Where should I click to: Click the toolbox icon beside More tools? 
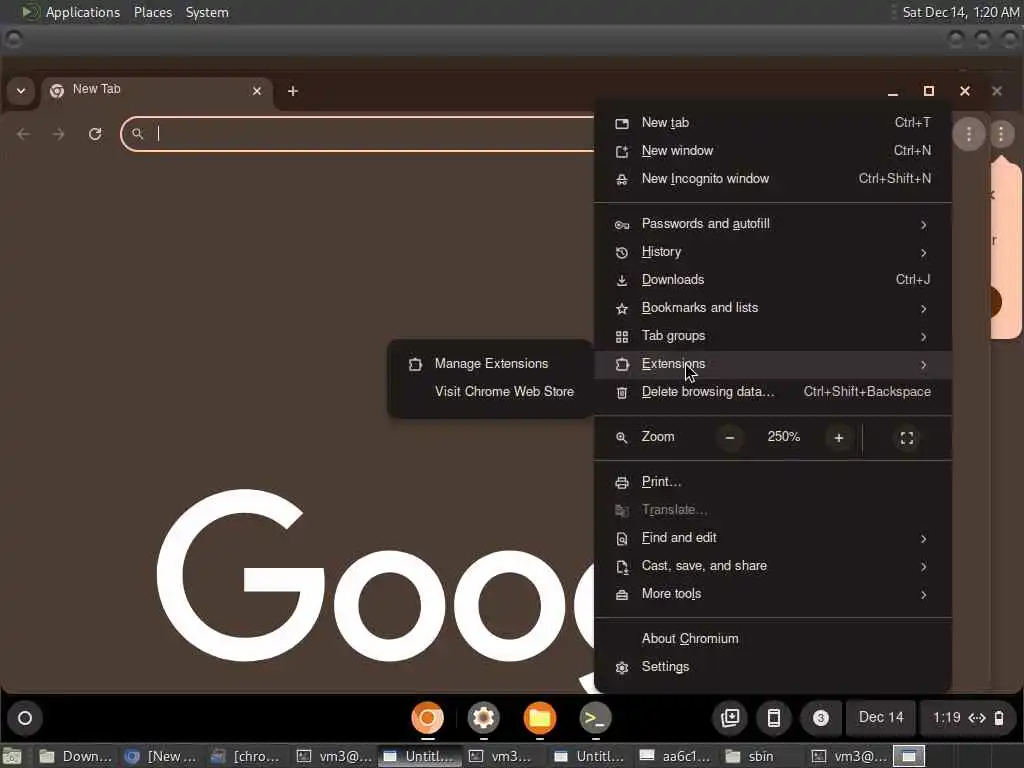pos(622,595)
